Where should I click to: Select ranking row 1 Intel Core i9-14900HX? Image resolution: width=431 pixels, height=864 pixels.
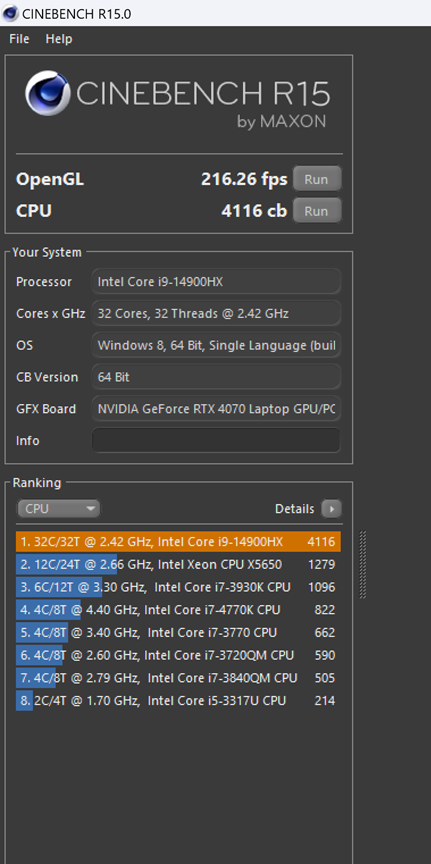pos(179,542)
